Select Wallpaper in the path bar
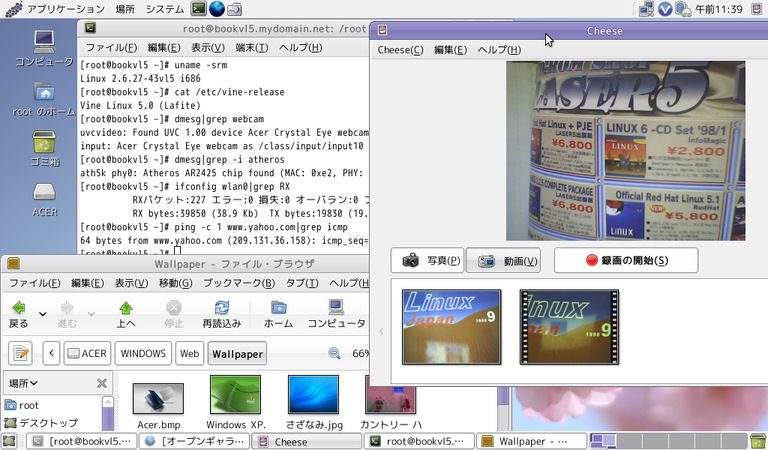The image size is (768, 450). (x=237, y=354)
